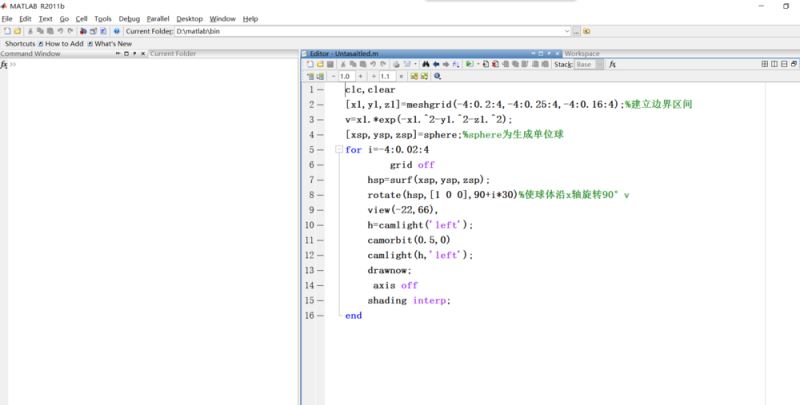Viewport: 800px width, 405px height.
Task: Multiply value by 1.1 button
Action: click(401, 76)
